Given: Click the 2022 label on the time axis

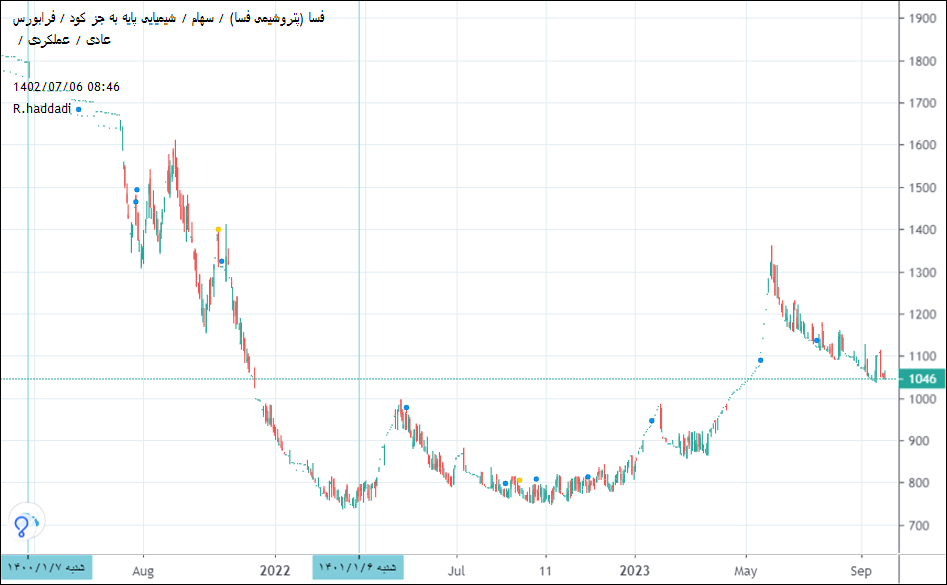Looking at the screenshot, I should (x=275, y=571).
